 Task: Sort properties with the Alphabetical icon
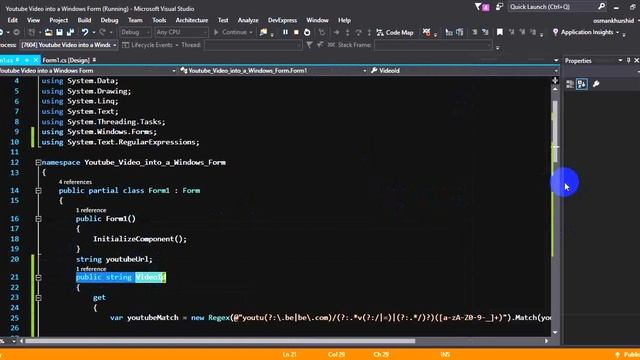(582, 84)
